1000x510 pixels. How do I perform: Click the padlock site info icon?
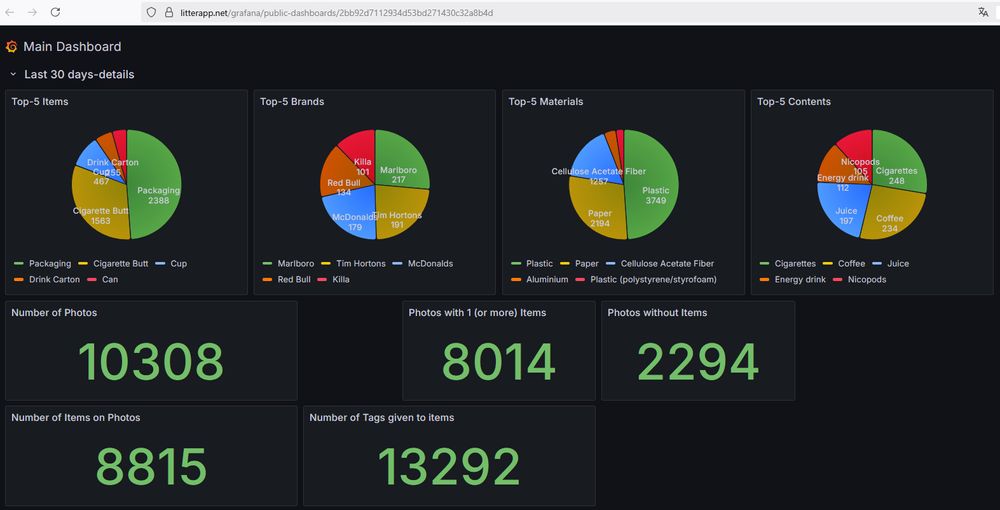169,12
